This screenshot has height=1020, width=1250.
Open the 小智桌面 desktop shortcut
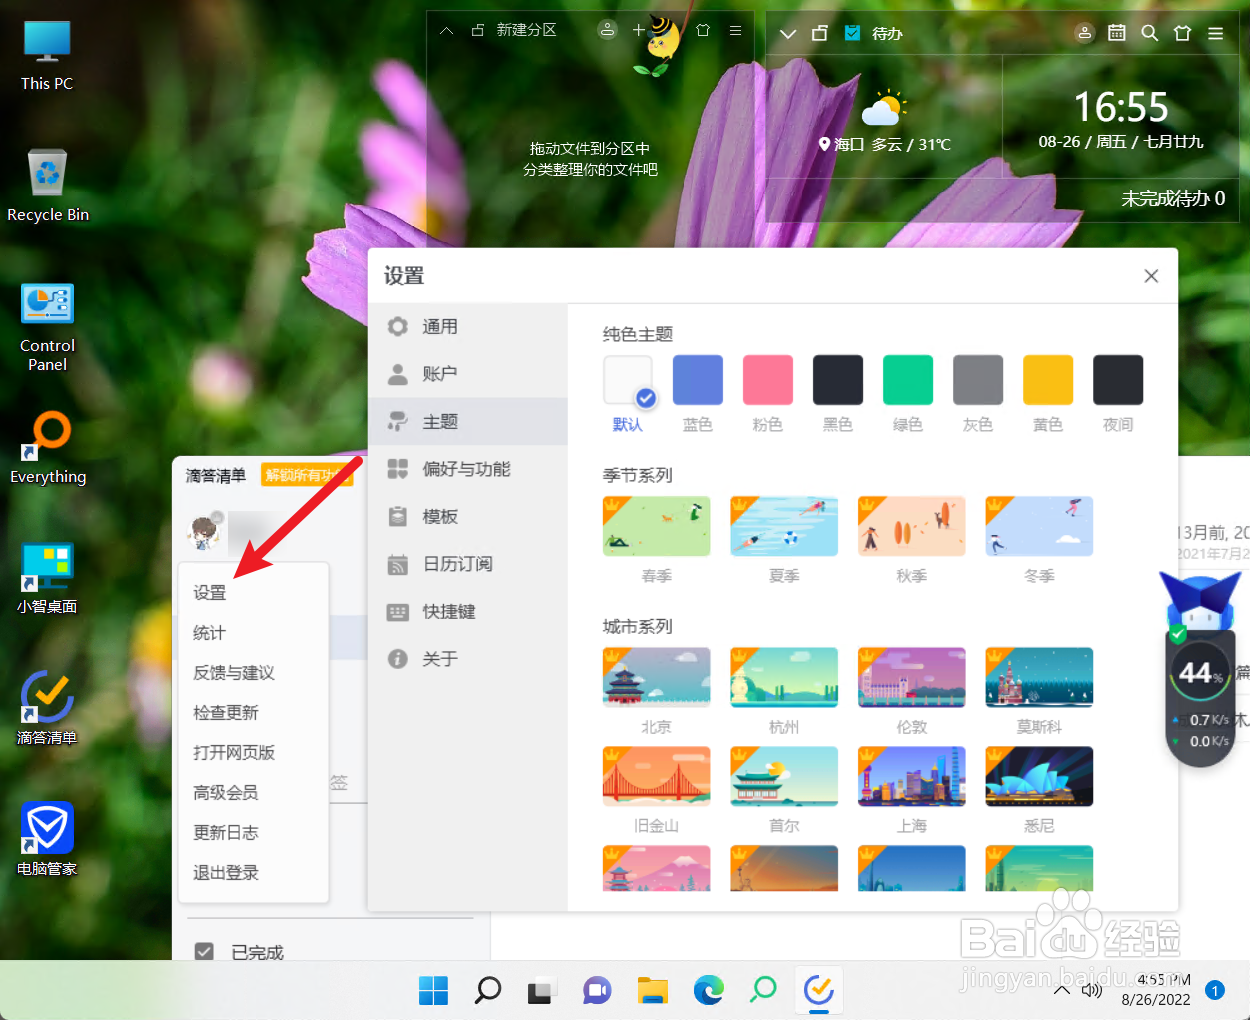47,579
